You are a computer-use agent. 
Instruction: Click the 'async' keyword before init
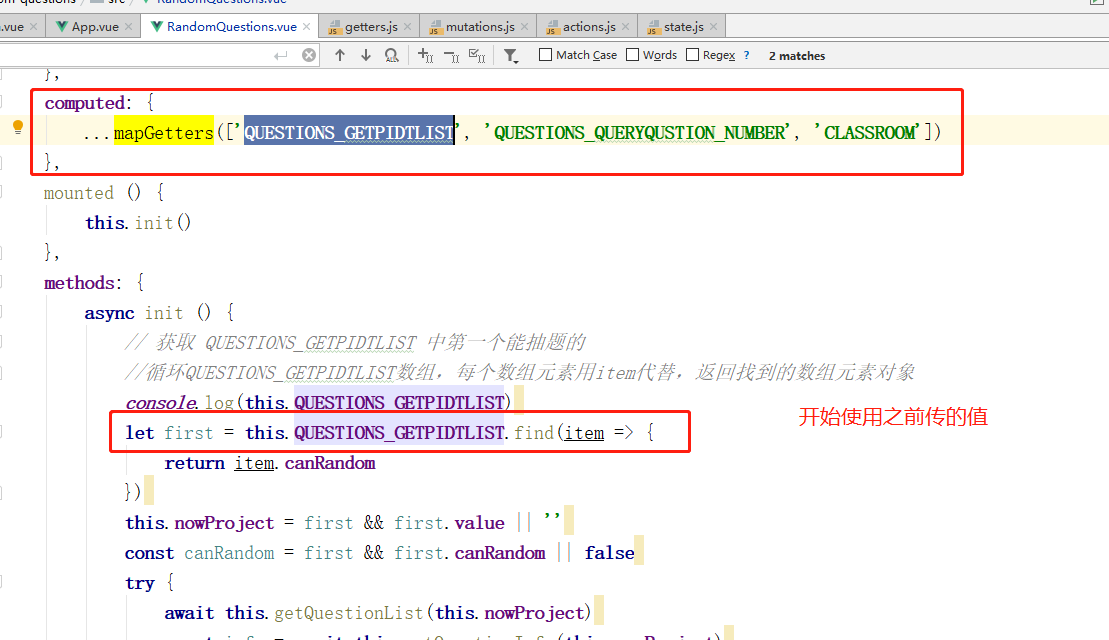point(110,313)
